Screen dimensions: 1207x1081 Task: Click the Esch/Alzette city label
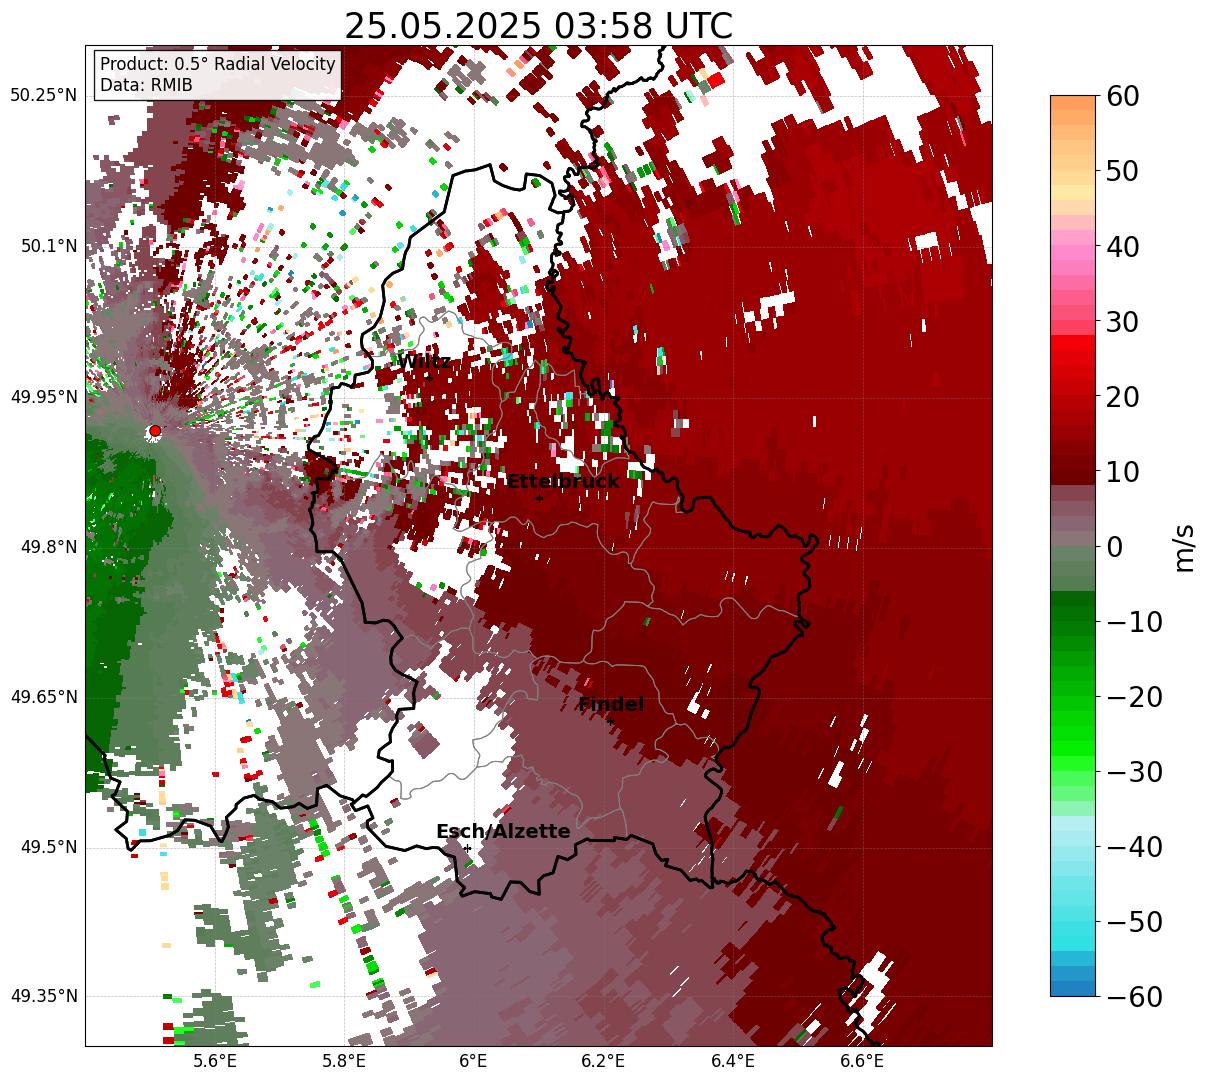pos(503,831)
